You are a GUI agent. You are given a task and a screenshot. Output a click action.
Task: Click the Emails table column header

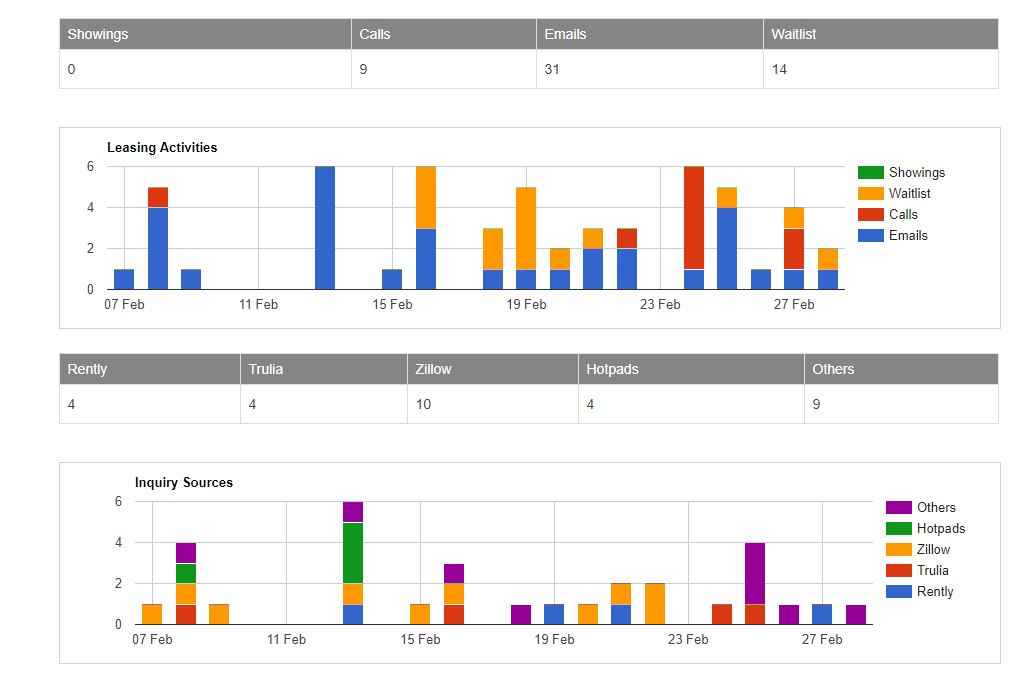pyautogui.click(x=565, y=34)
